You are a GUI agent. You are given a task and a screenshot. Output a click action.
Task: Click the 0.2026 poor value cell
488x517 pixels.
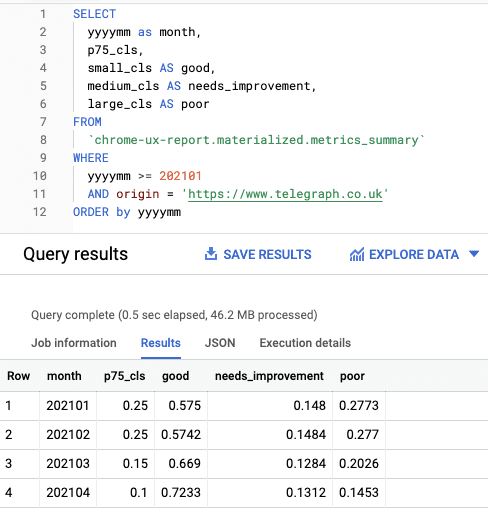pyautogui.click(x=359, y=464)
